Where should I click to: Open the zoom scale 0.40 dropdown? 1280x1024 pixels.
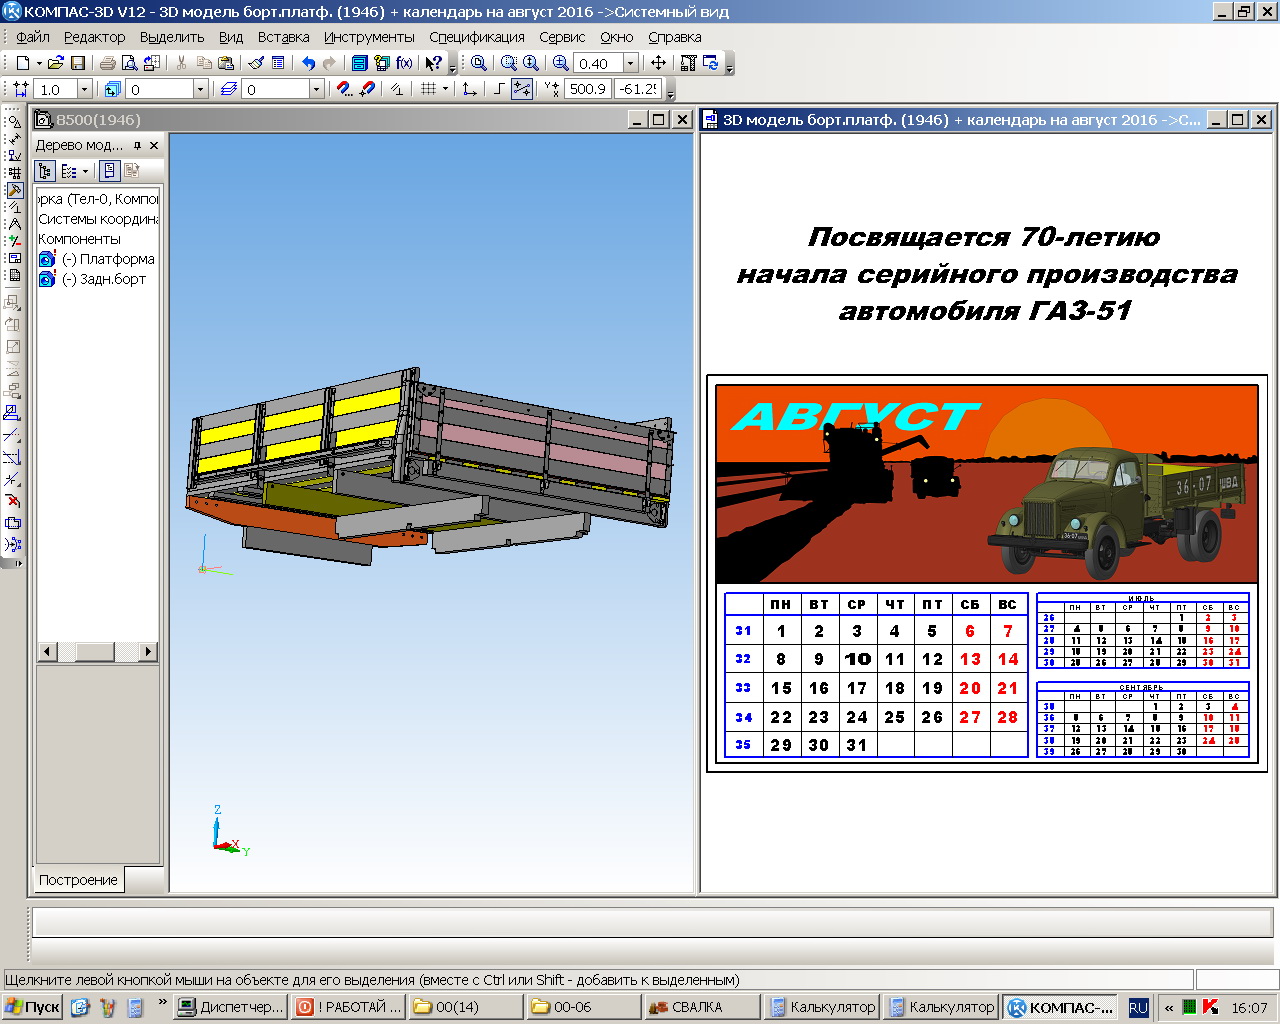[630, 63]
